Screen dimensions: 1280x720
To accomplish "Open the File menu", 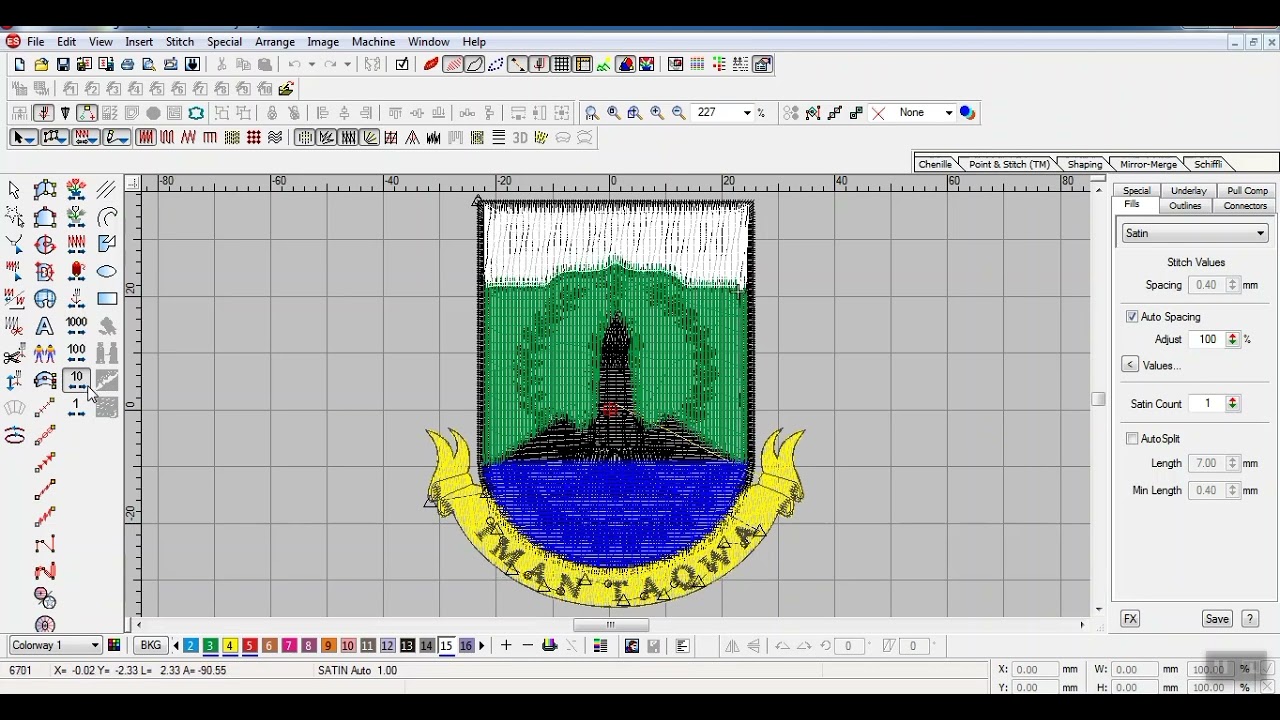I will click(35, 42).
